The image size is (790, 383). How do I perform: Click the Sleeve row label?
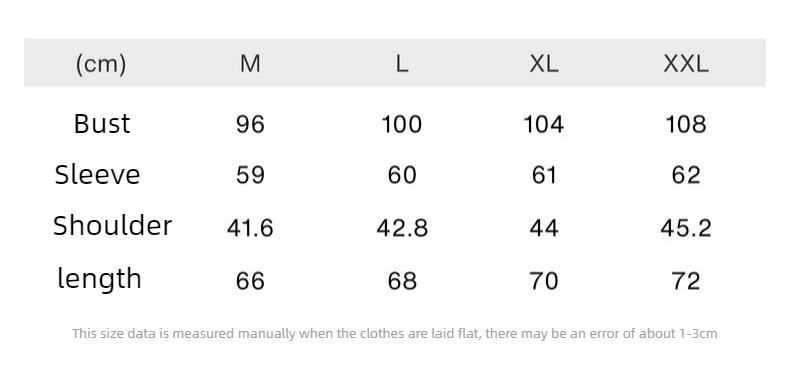coord(97,175)
